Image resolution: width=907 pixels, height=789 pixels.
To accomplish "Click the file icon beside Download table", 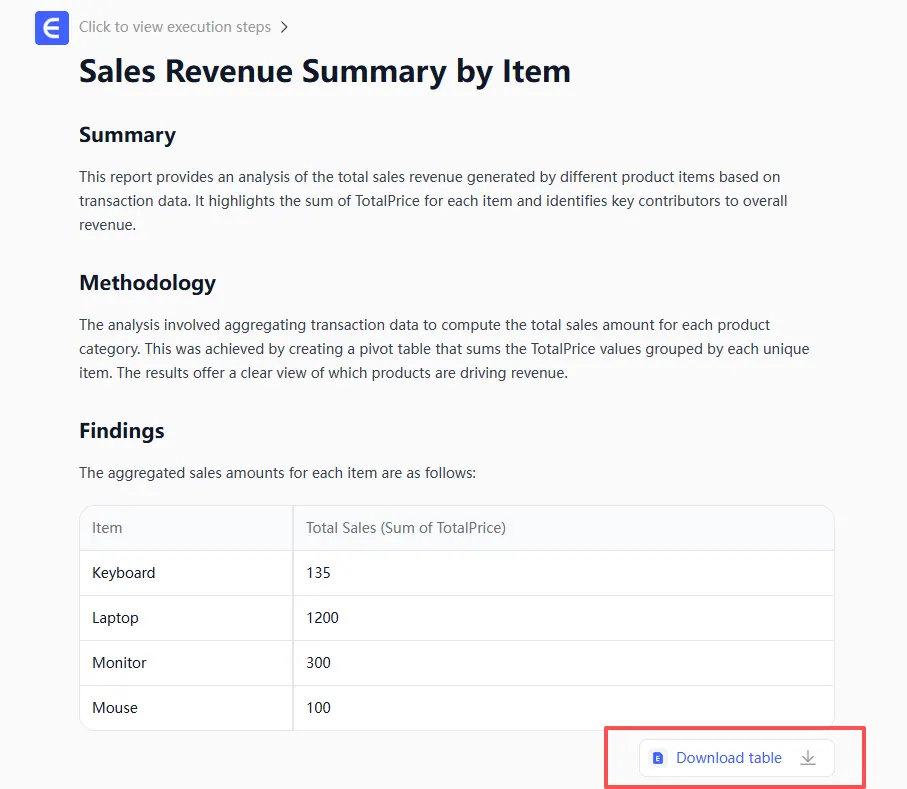I will click(658, 758).
